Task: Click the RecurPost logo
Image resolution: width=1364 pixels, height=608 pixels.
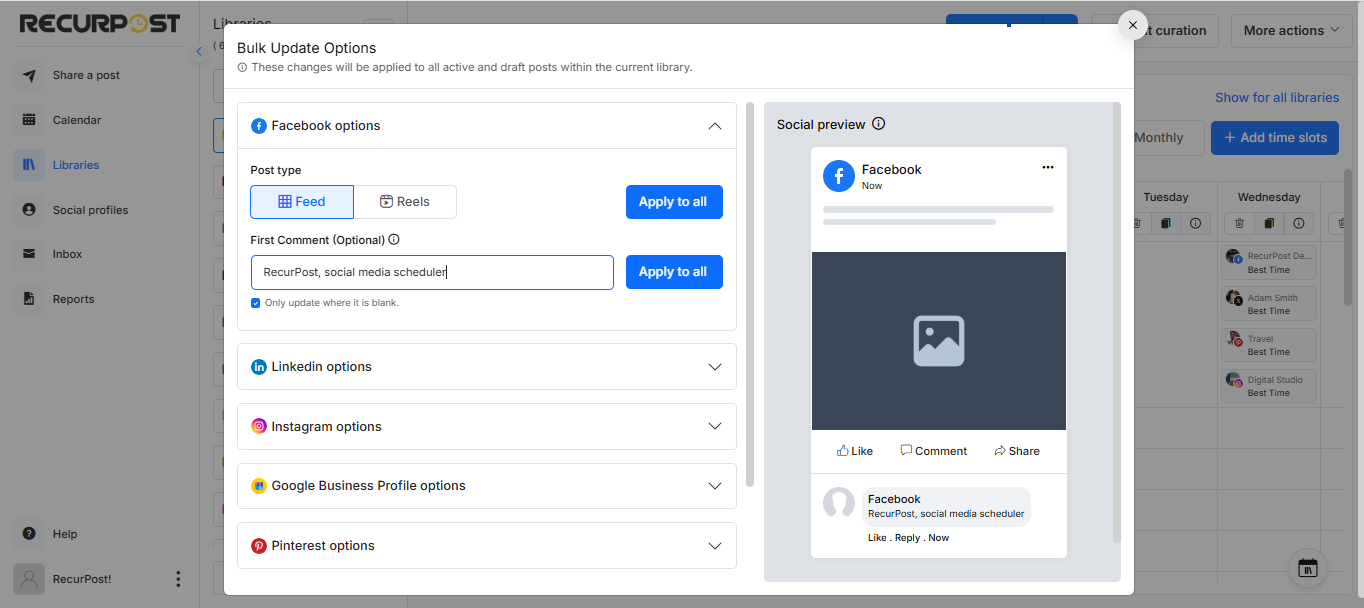Action: pos(100,23)
